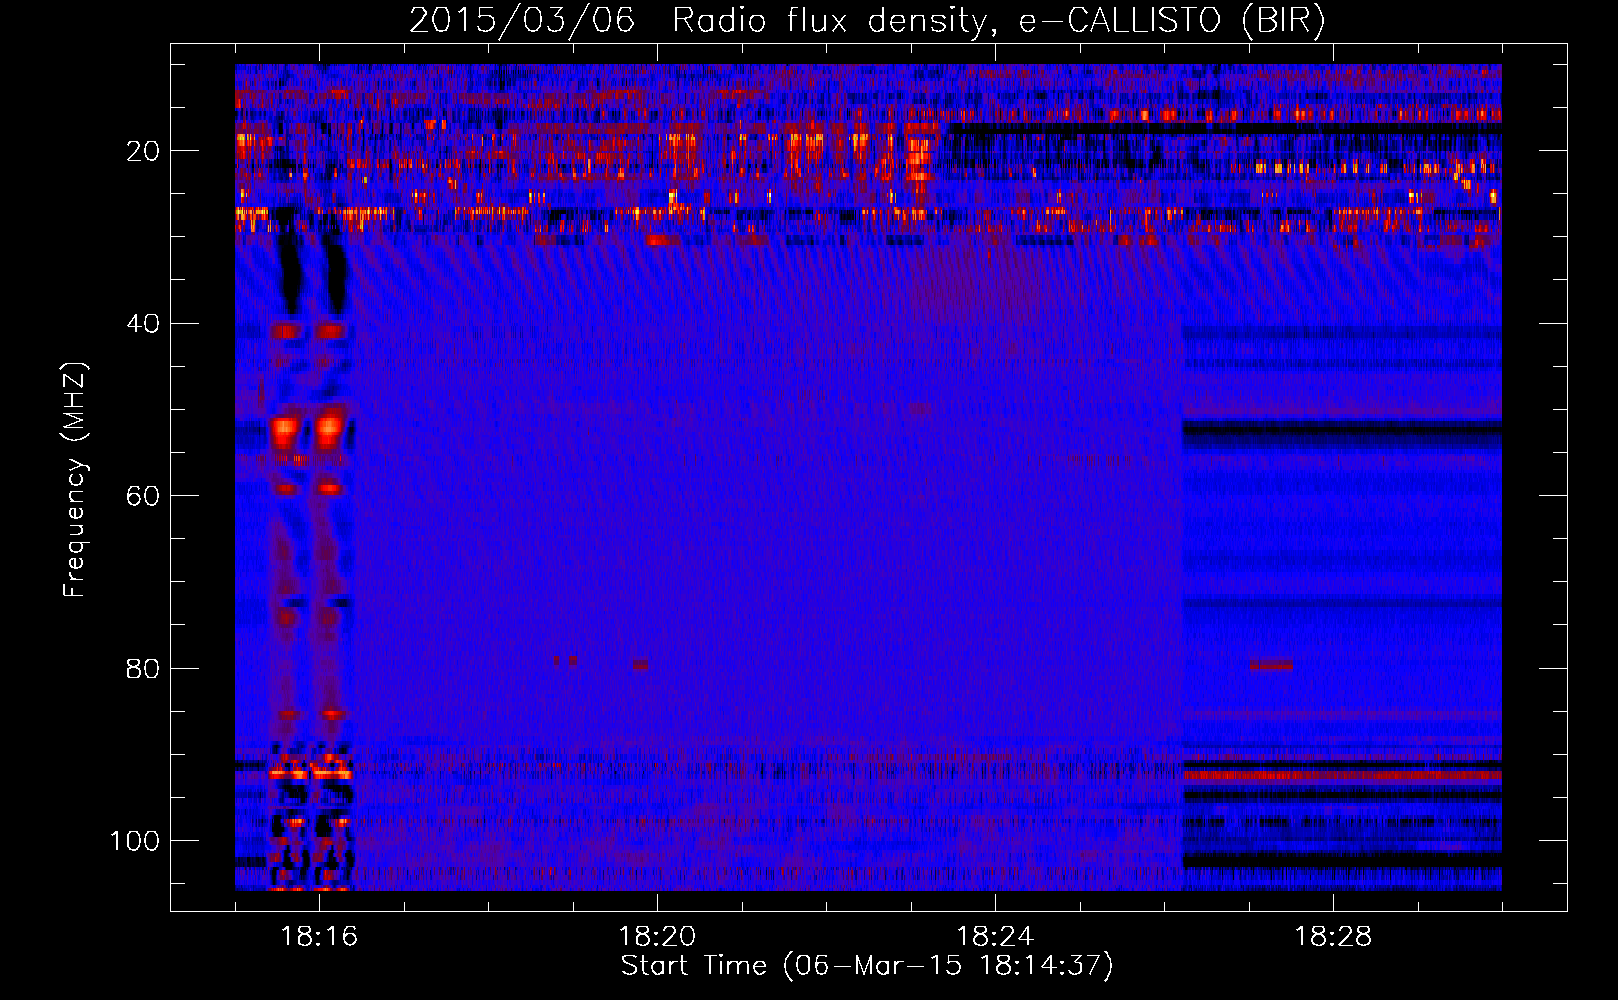This screenshot has width=1618, height=1000.
Task: Click the "Frequency (MHZ)" axis label
Action: pyautogui.click(x=75, y=480)
